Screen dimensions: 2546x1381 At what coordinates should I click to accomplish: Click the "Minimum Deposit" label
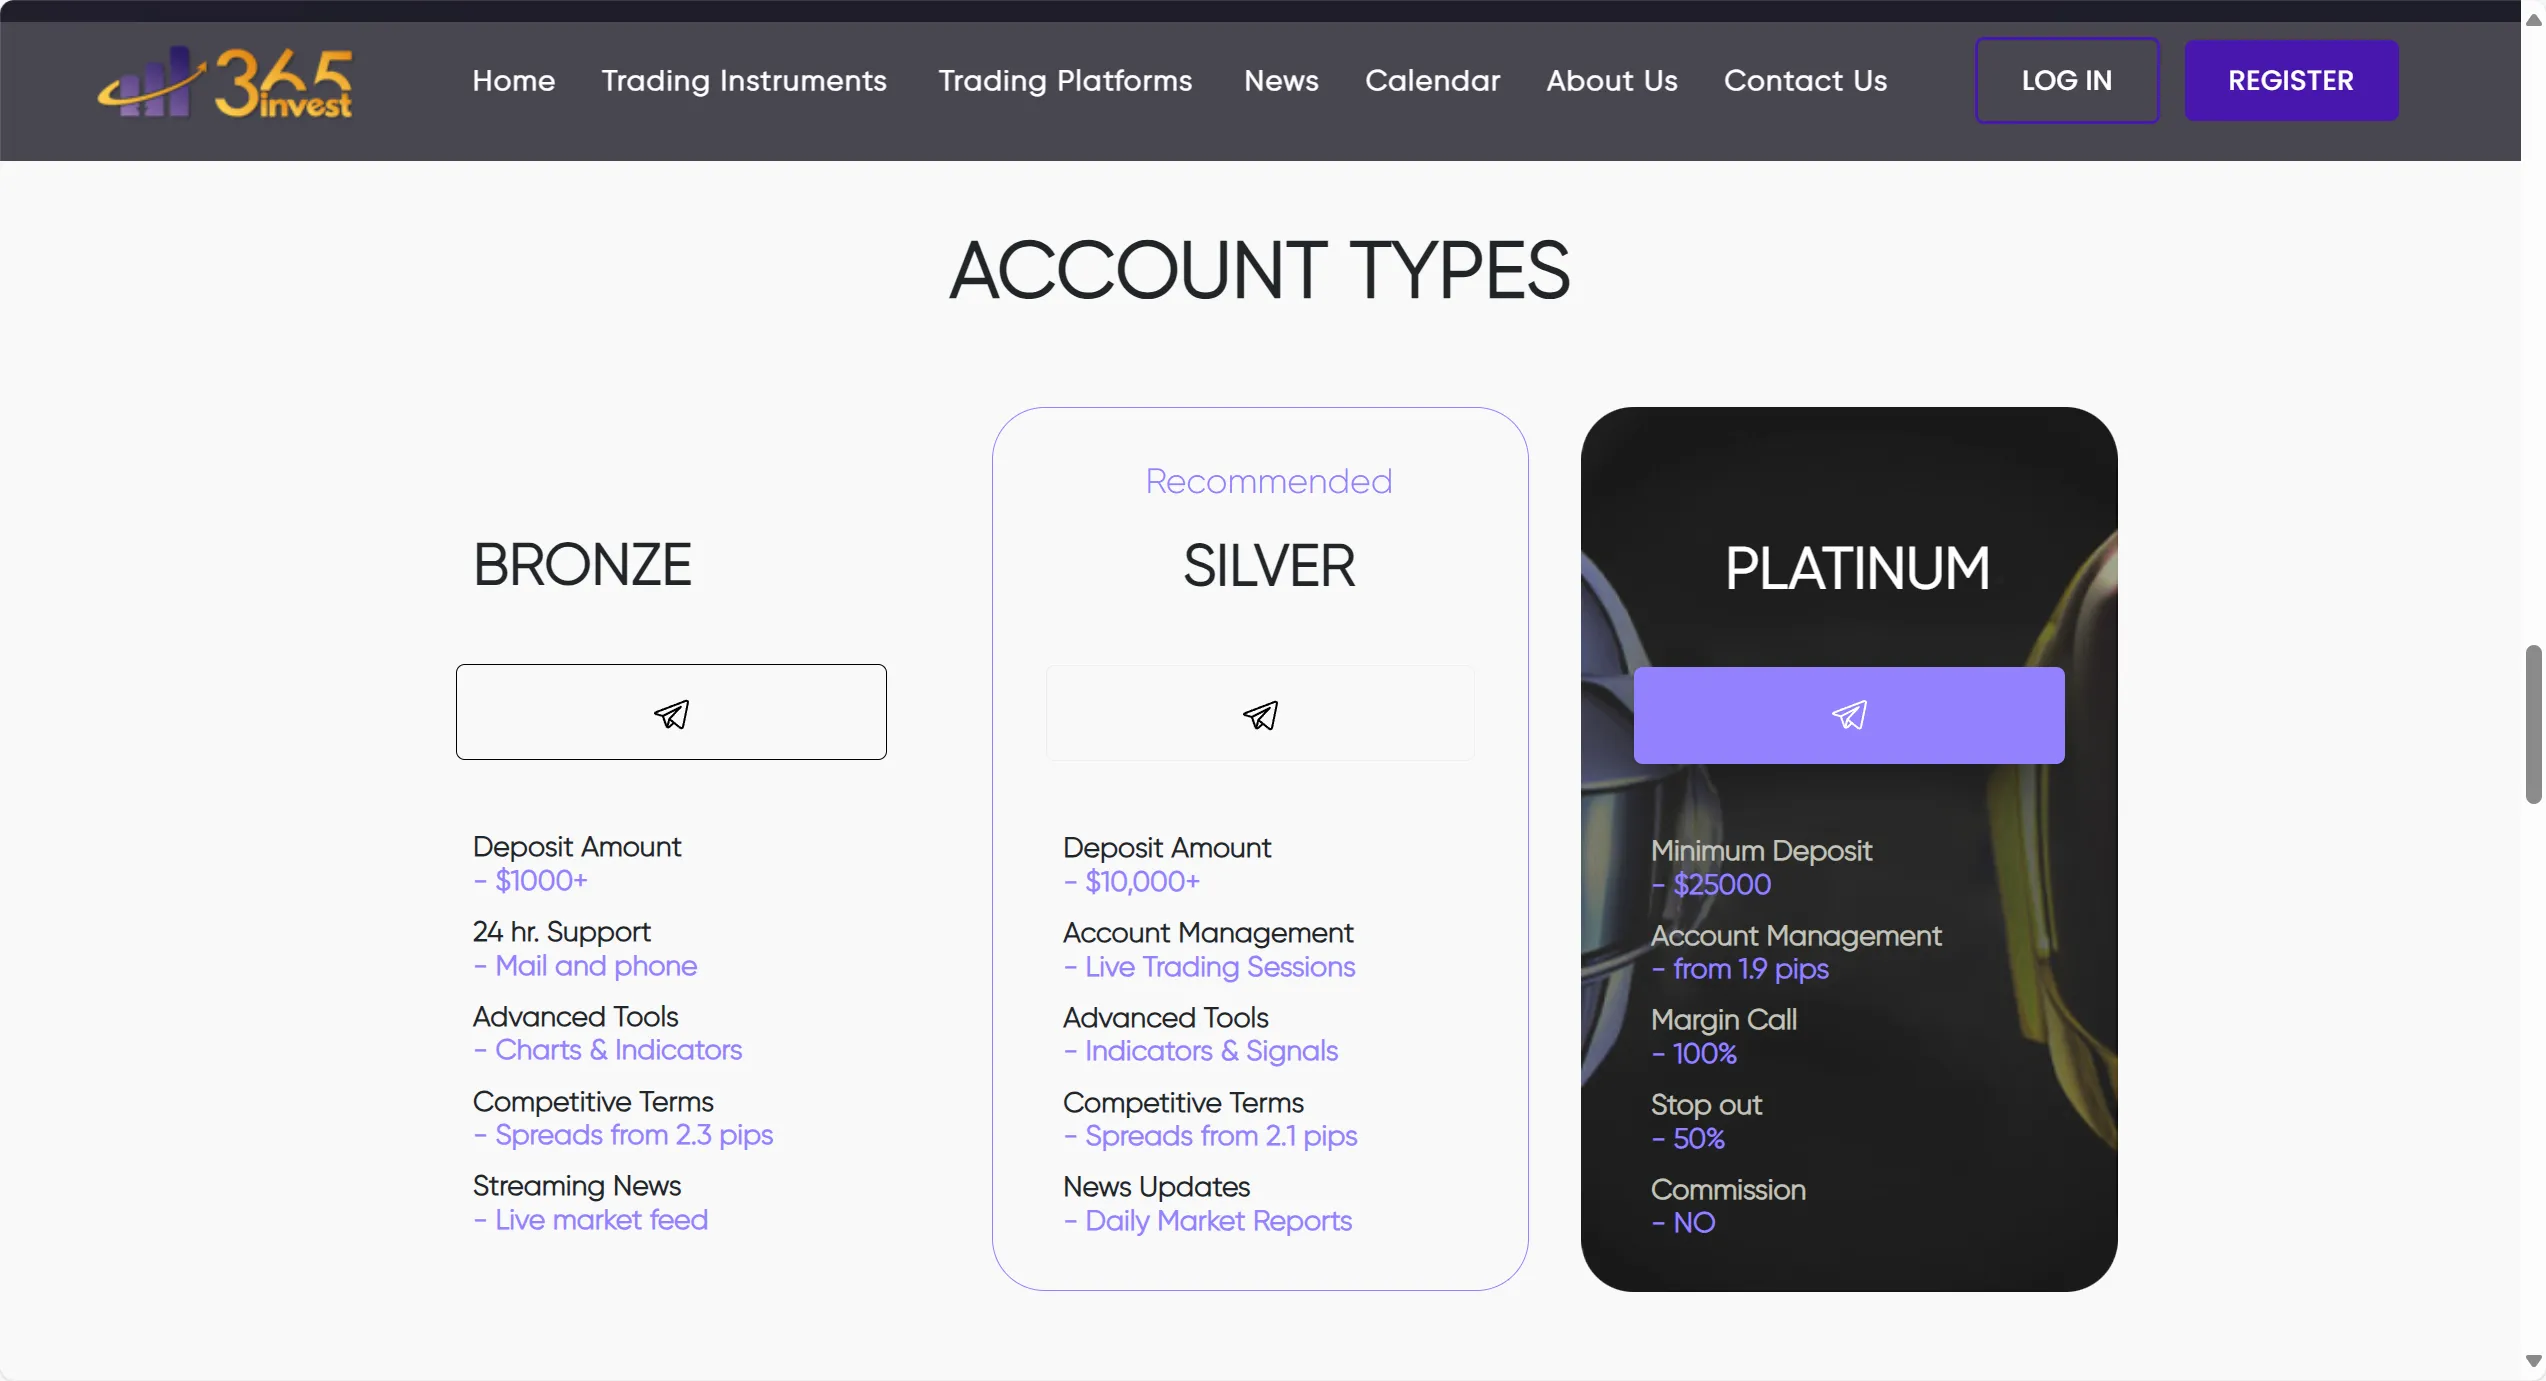click(1761, 851)
